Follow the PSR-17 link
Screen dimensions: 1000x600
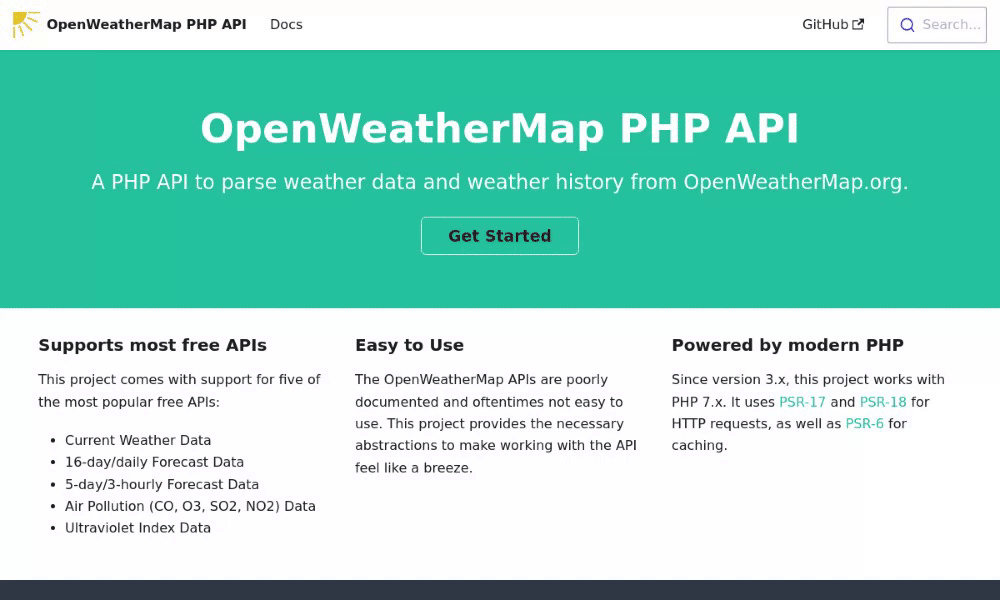[x=802, y=402]
